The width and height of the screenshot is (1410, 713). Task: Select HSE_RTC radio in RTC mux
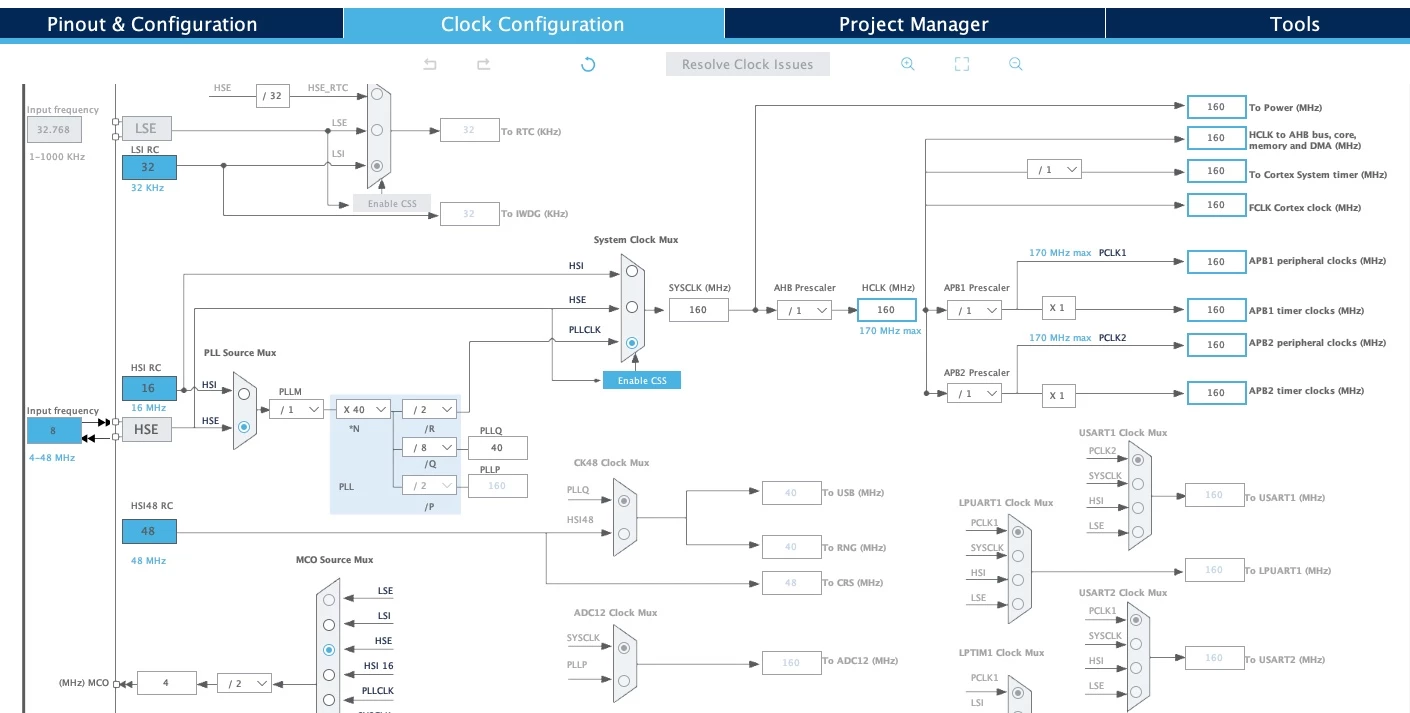376,93
